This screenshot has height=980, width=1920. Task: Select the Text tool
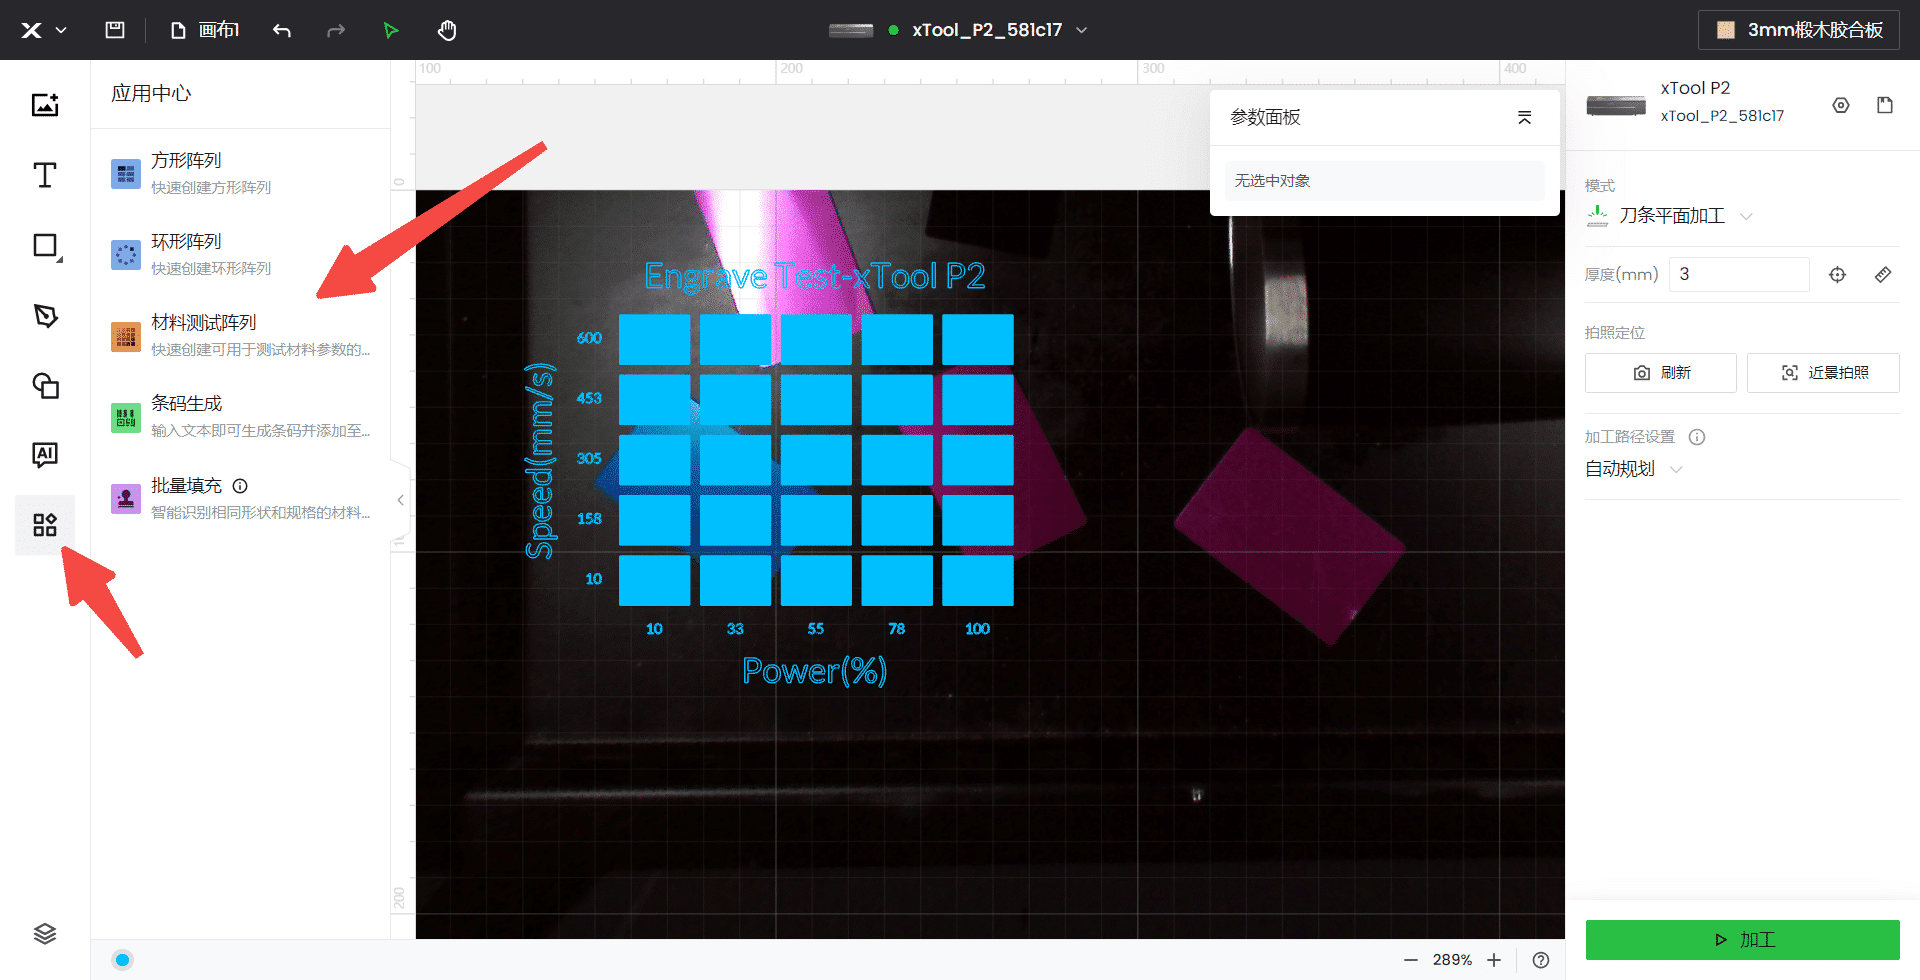click(x=45, y=175)
